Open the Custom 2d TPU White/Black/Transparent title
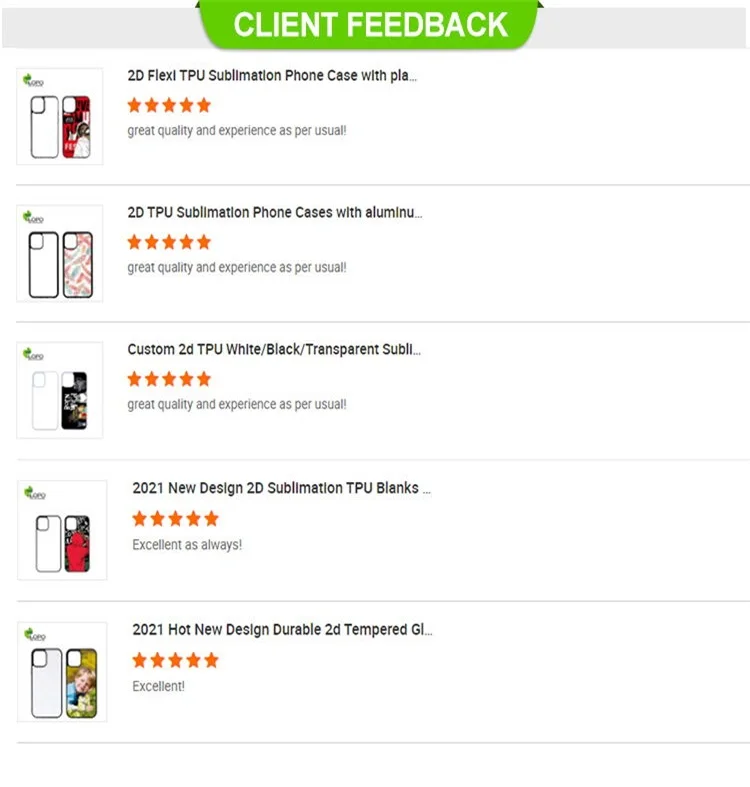 274,350
